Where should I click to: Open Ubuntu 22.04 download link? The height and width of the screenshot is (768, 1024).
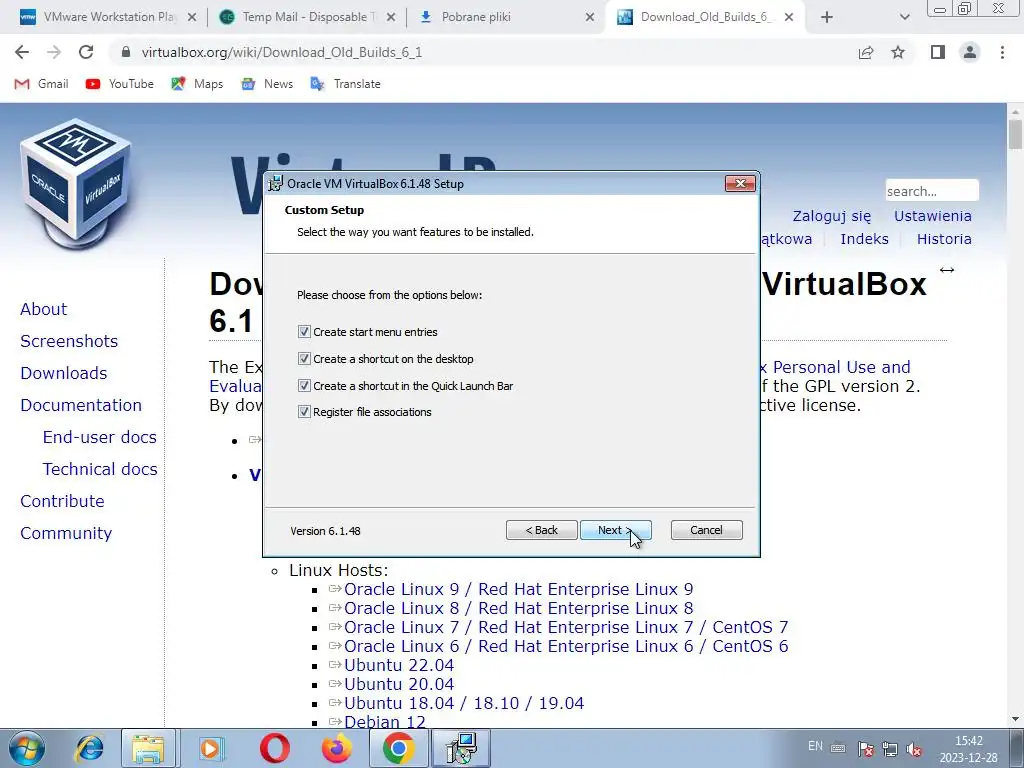coord(399,665)
